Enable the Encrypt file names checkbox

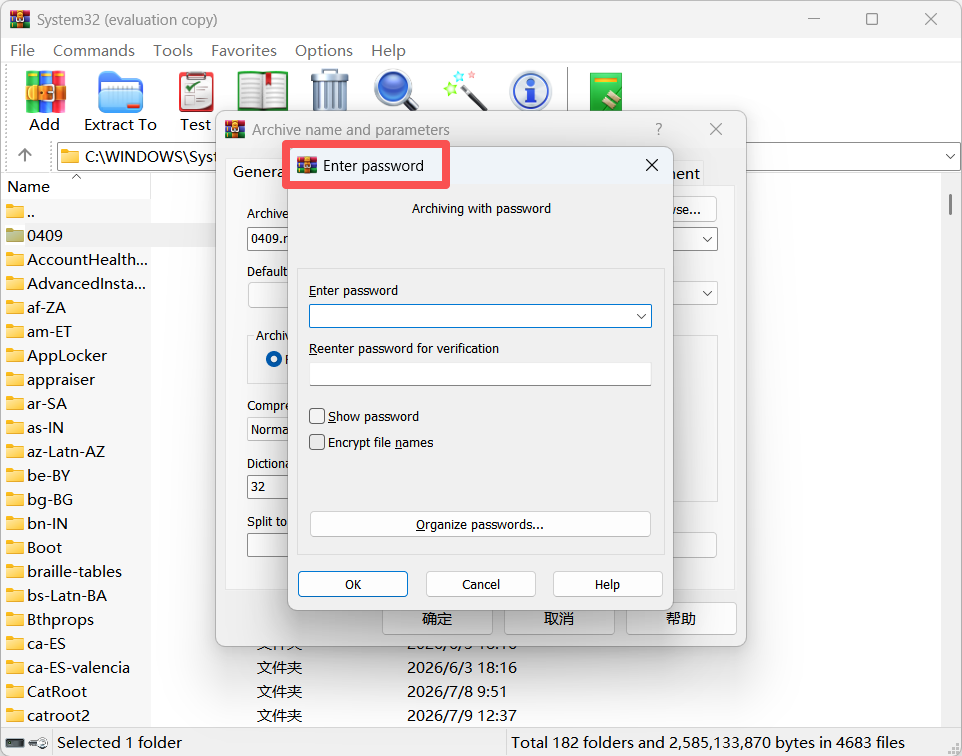tap(317, 442)
